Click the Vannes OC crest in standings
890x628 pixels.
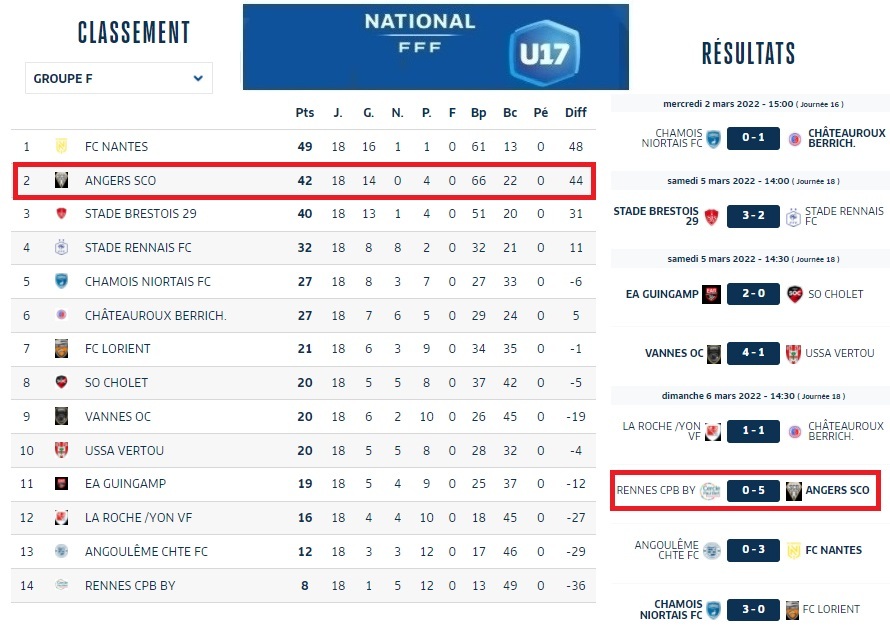coord(61,416)
